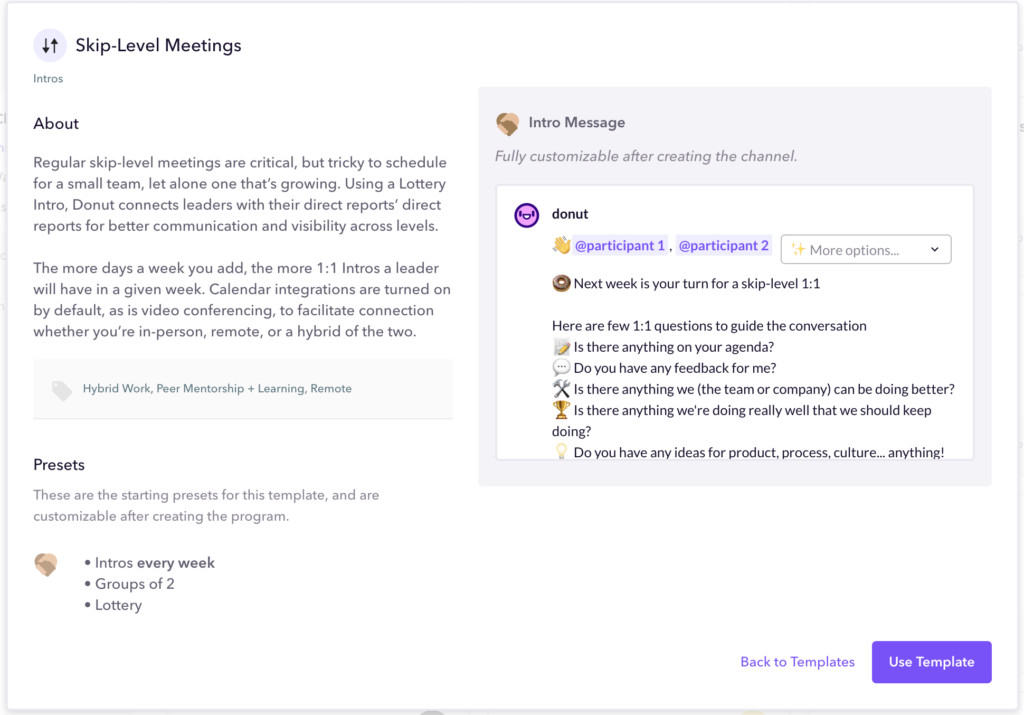Image resolution: width=1024 pixels, height=715 pixels.
Task: Select the Intros label under the title
Action: point(48,78)
